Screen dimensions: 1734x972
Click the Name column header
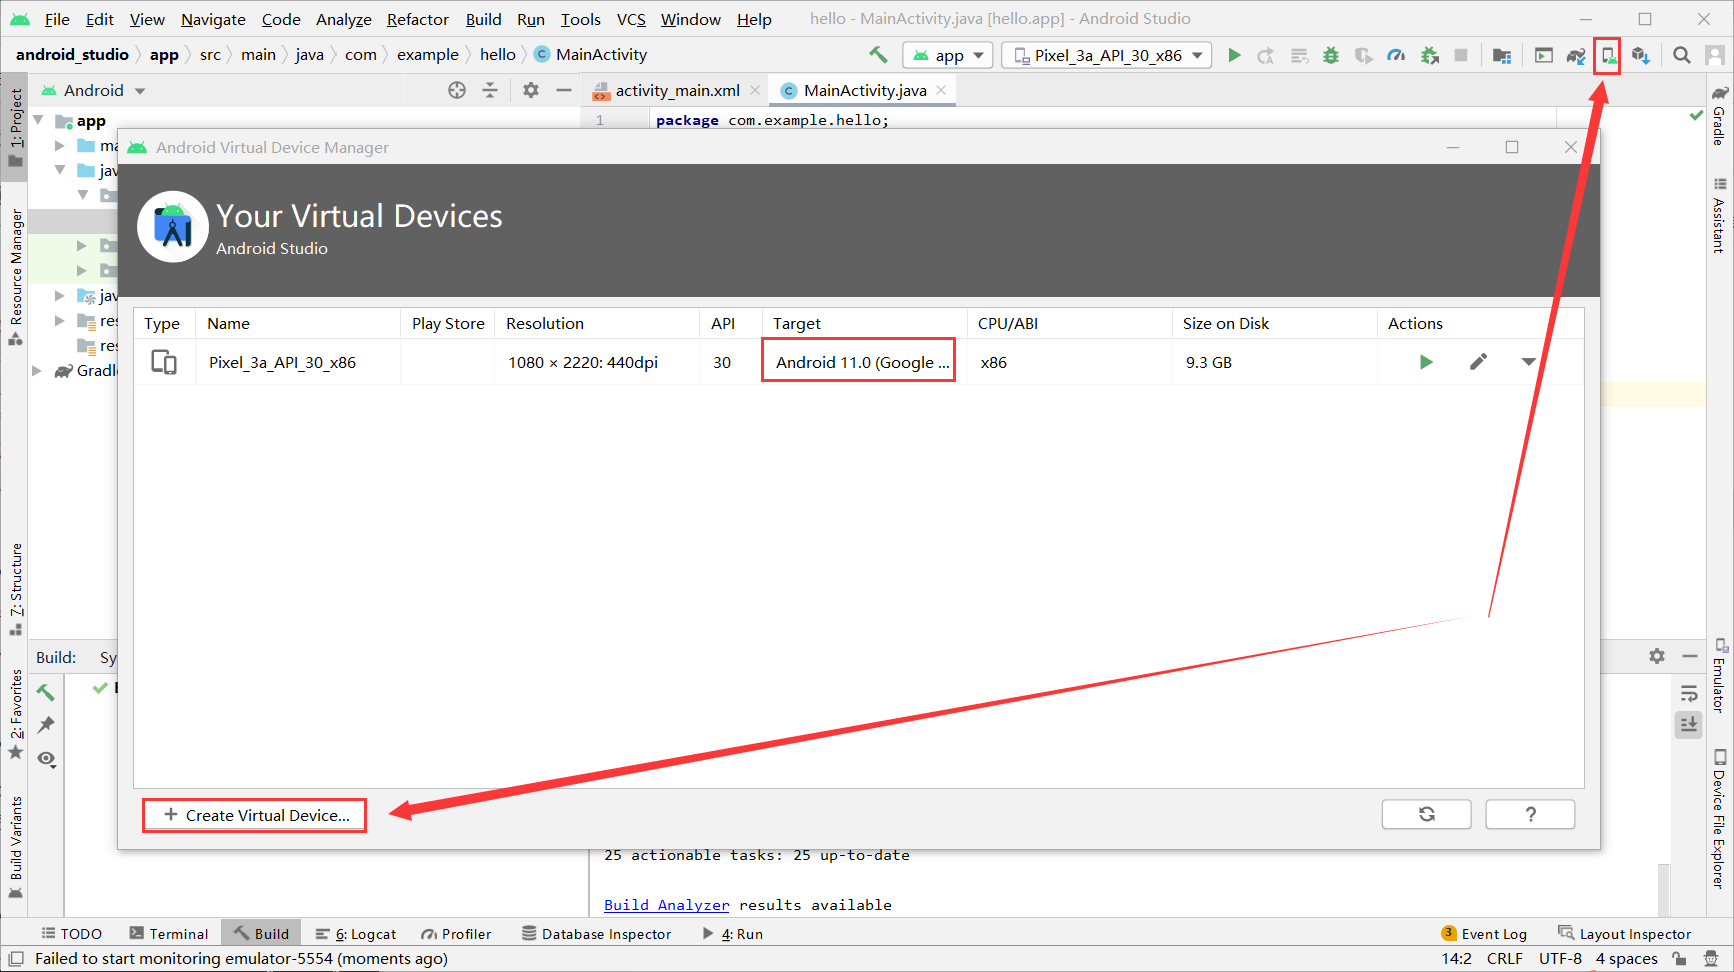(x=298, y=323)
